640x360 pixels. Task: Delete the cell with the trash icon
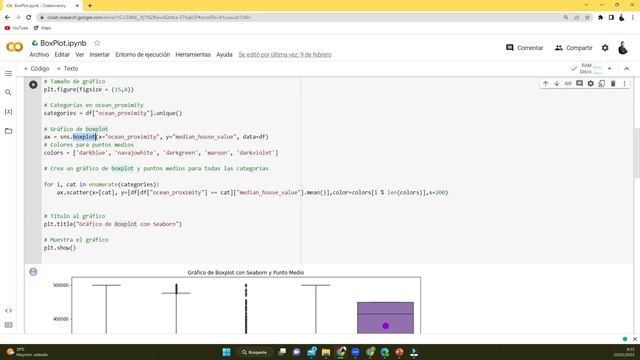pyautogui.click(x=613, y=83)
